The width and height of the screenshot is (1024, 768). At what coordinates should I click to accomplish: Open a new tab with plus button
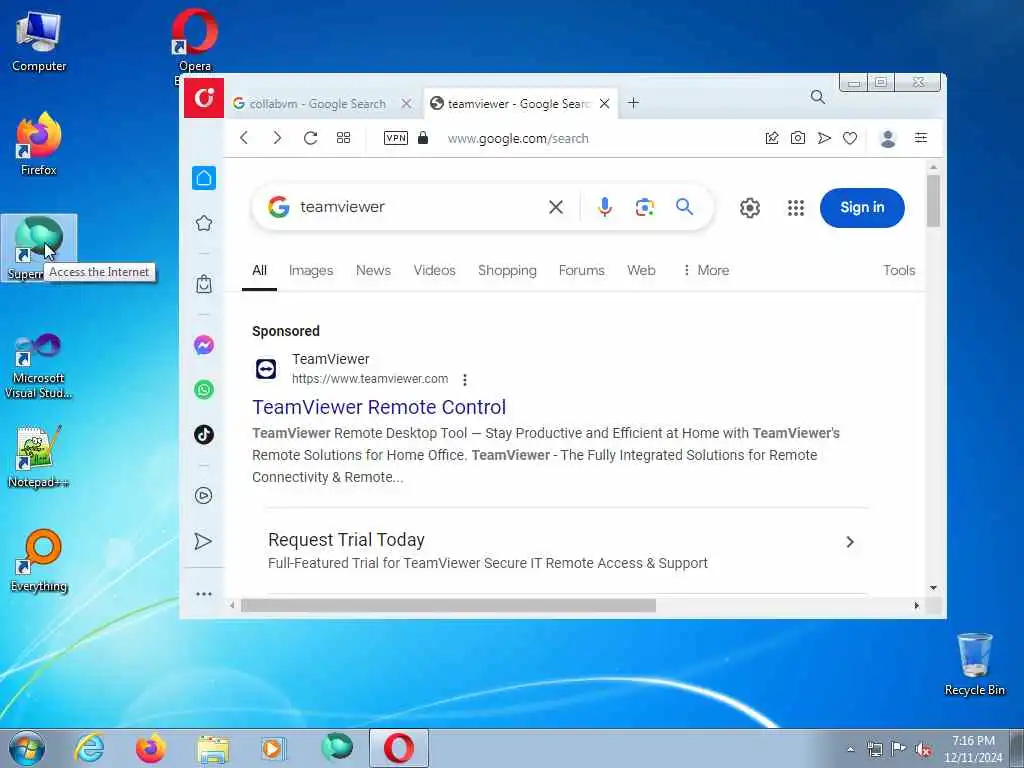coord(633,103)
